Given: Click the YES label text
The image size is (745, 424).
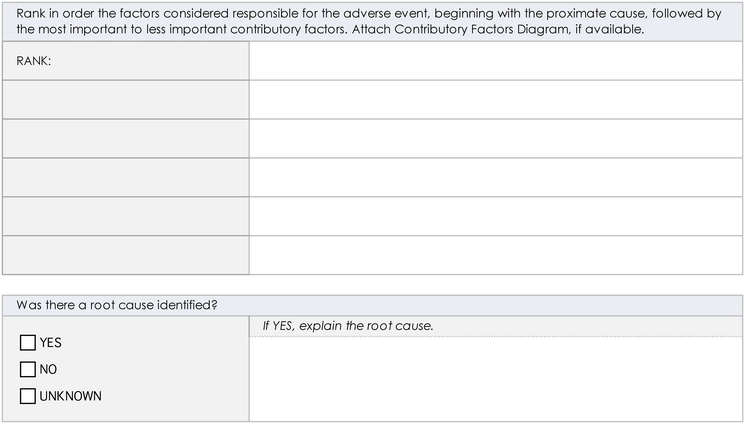Looking at the screenshot, I should point(50,343).
